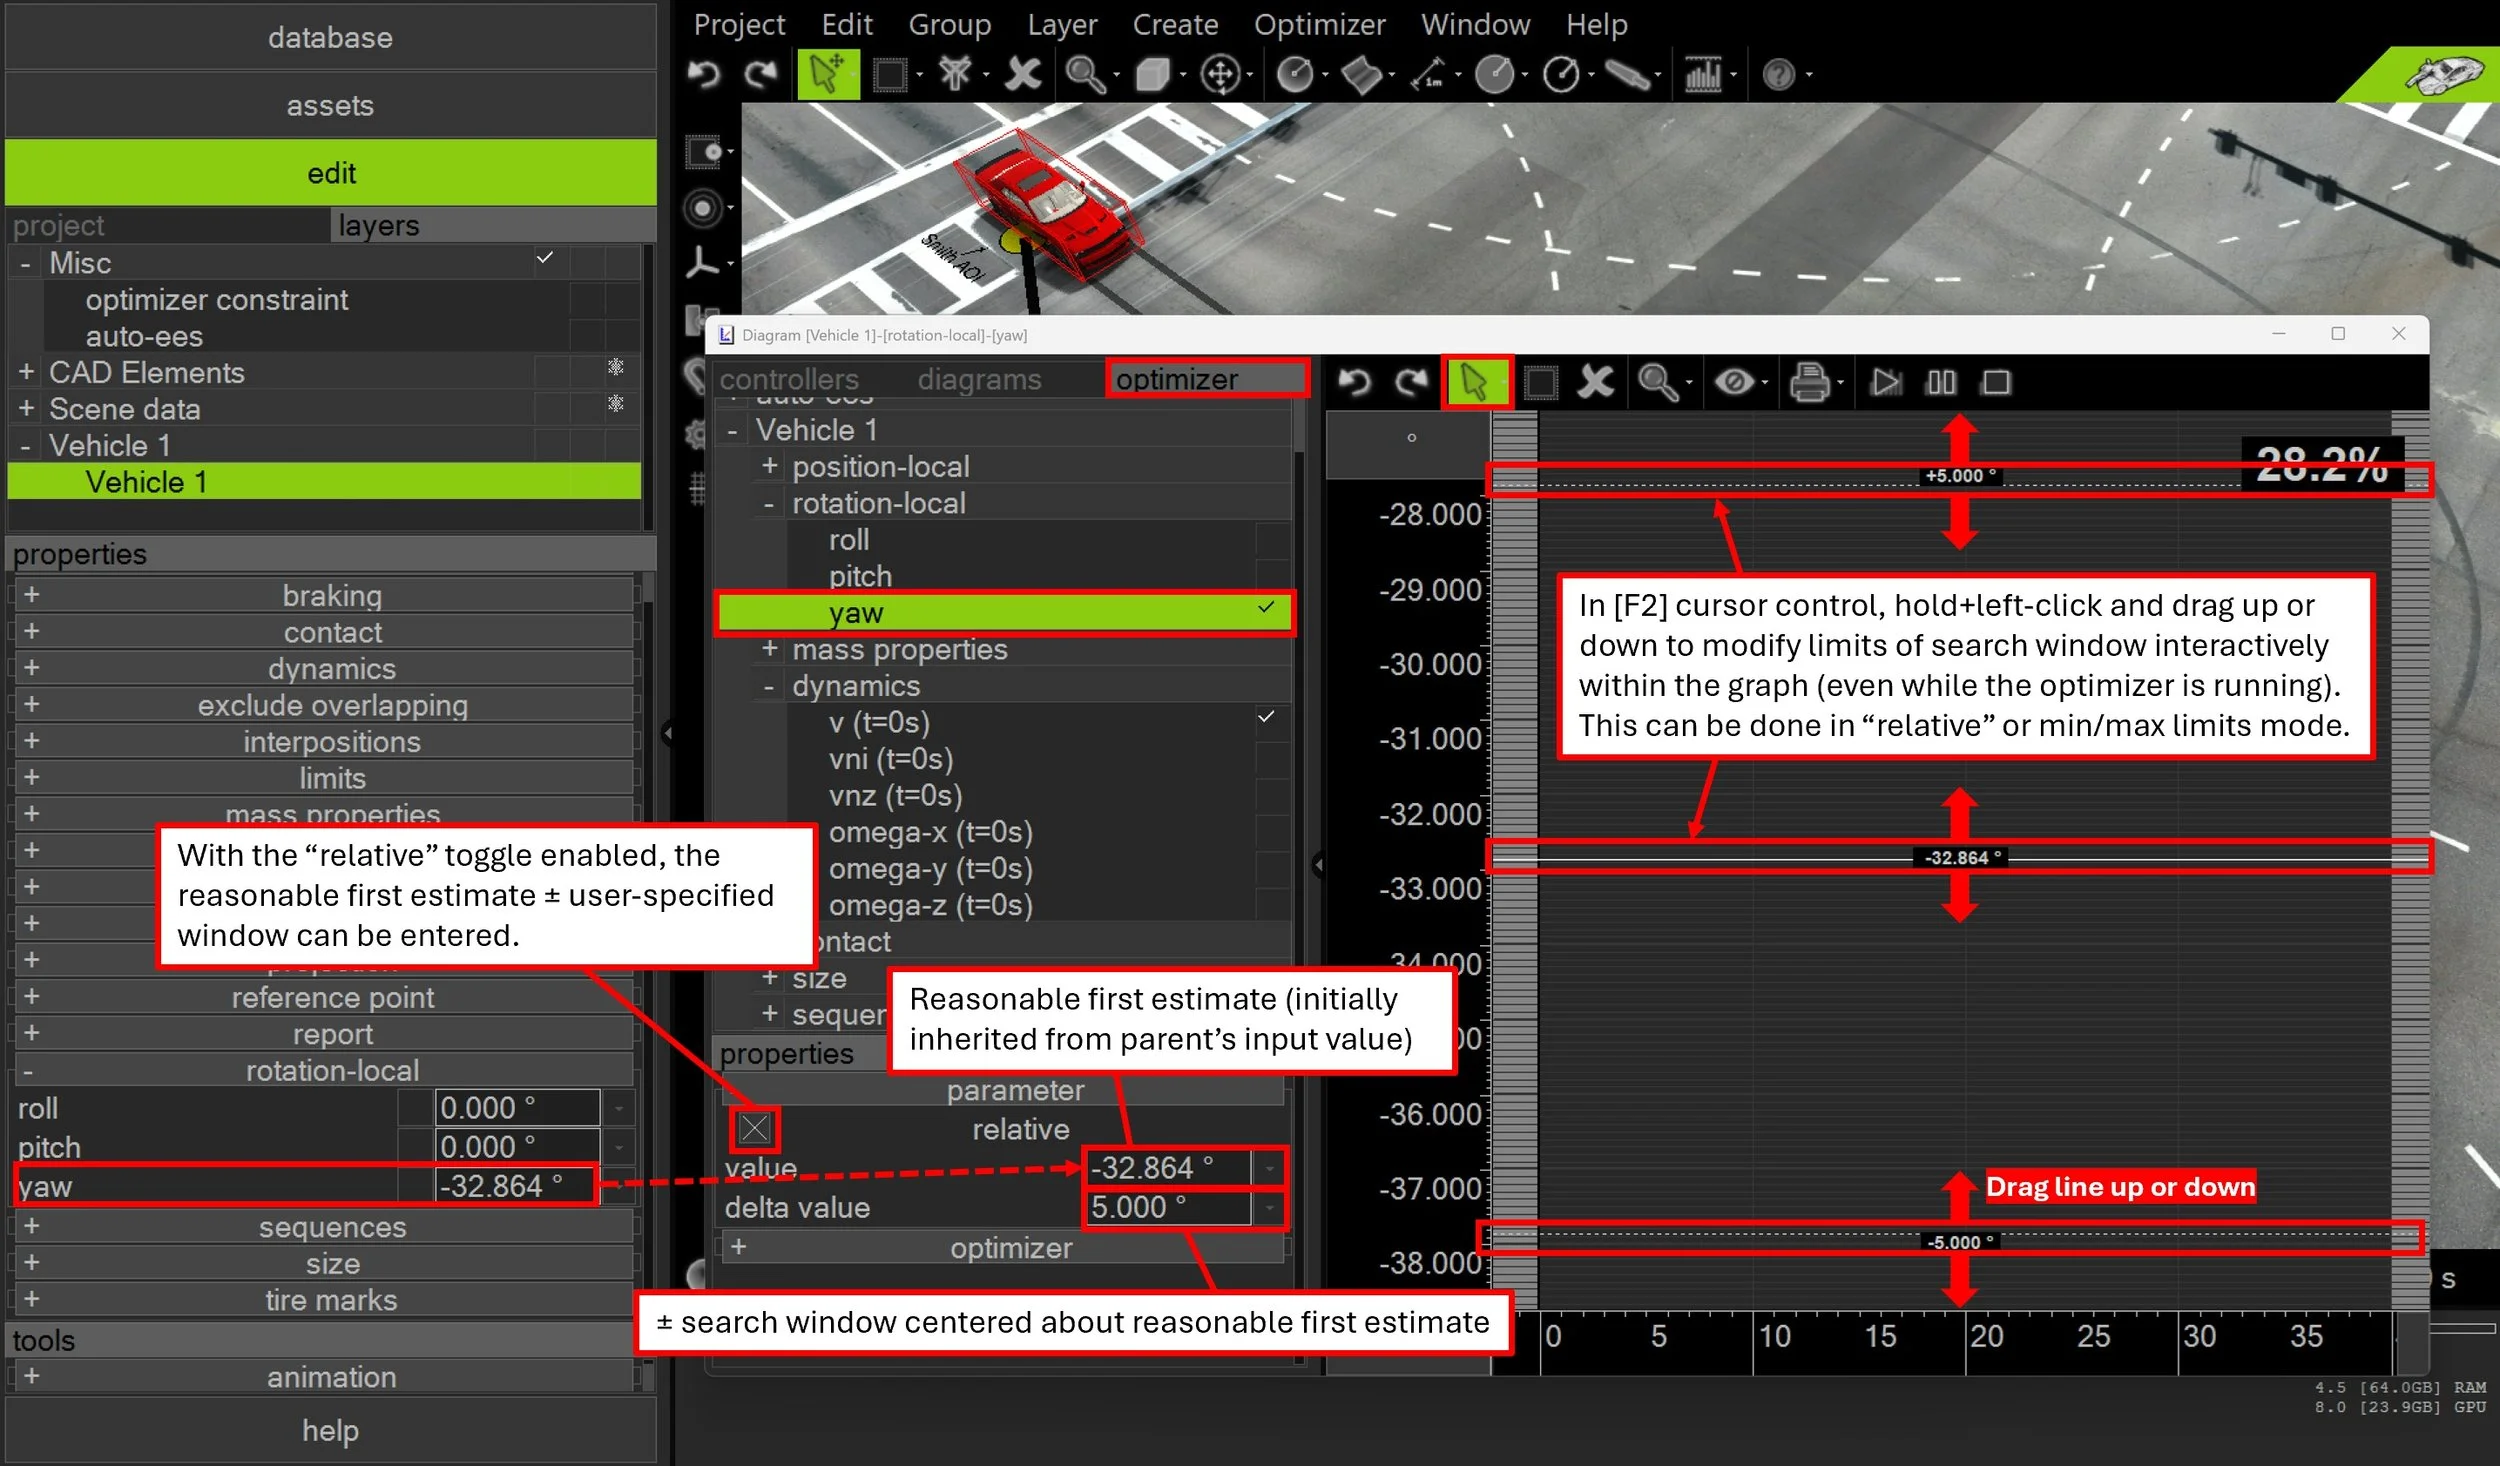
Task: Click the delta value input field
Action: click(x=1166, y=1207)
